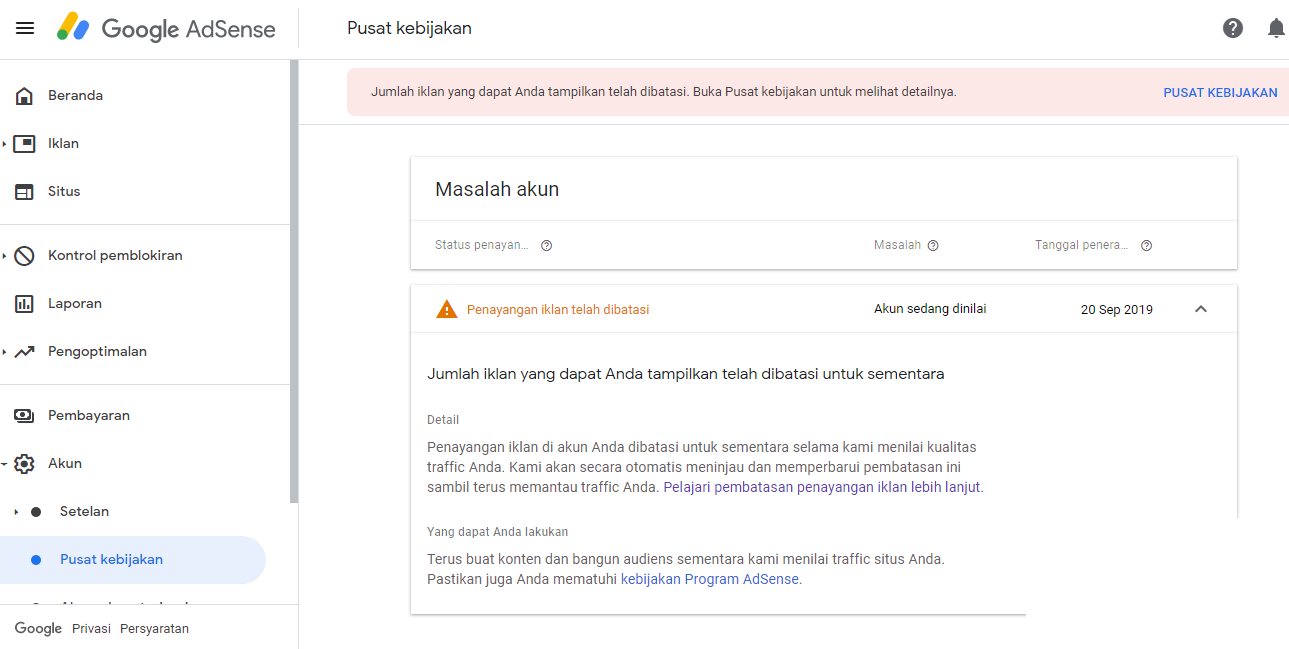1289x649 pixels.
Task: Select the Situs sidebar icon
Action: click(23, 191)
